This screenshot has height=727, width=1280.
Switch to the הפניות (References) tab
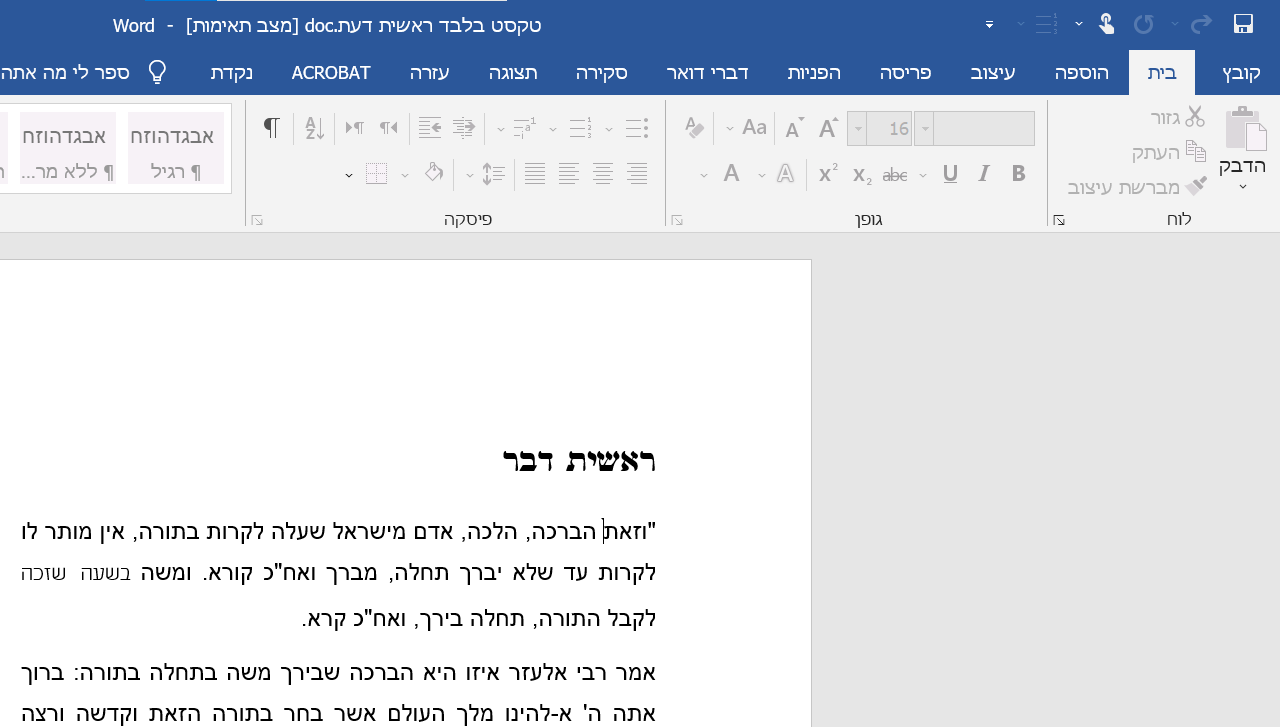(814, 72)
